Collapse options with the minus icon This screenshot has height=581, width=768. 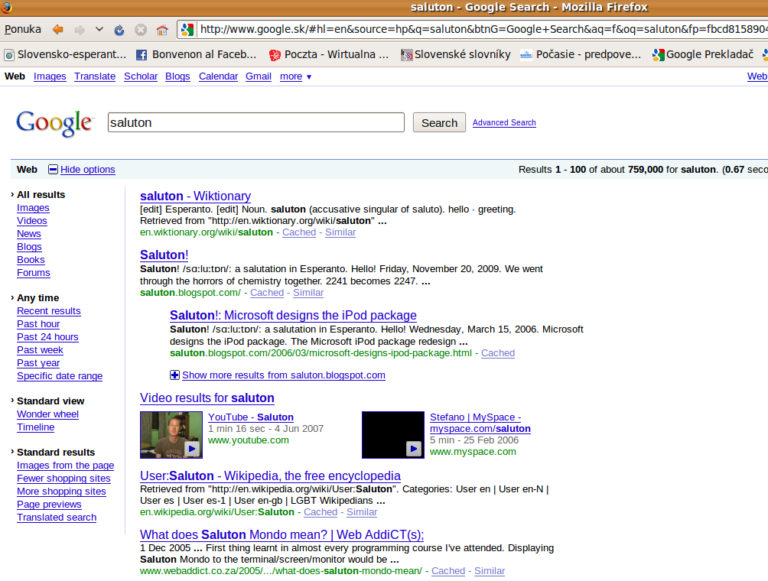pos(53,169)
